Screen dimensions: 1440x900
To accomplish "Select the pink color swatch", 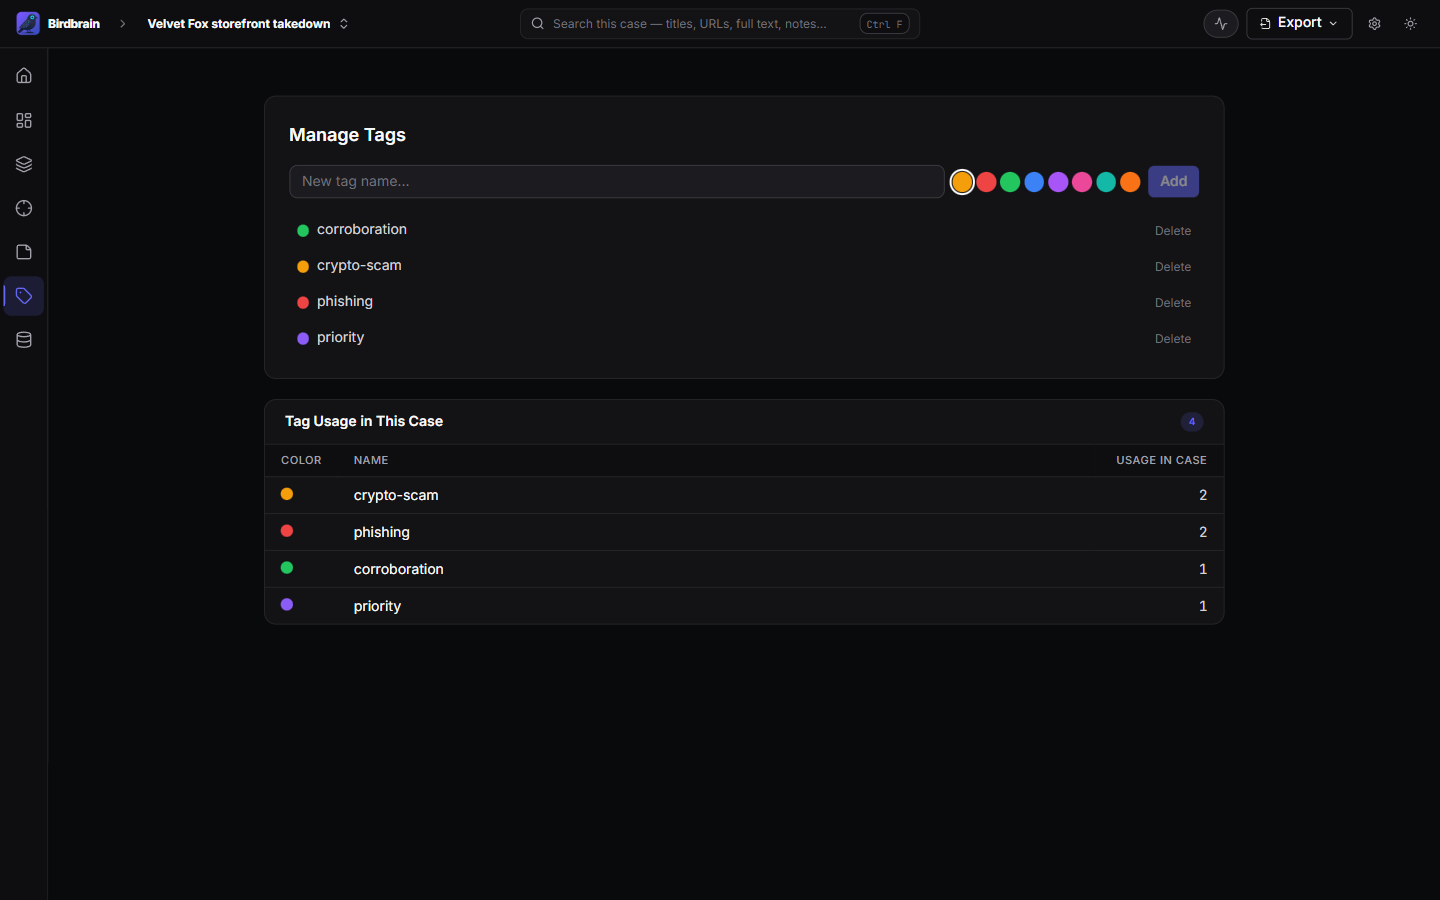I will point(1082,182).
